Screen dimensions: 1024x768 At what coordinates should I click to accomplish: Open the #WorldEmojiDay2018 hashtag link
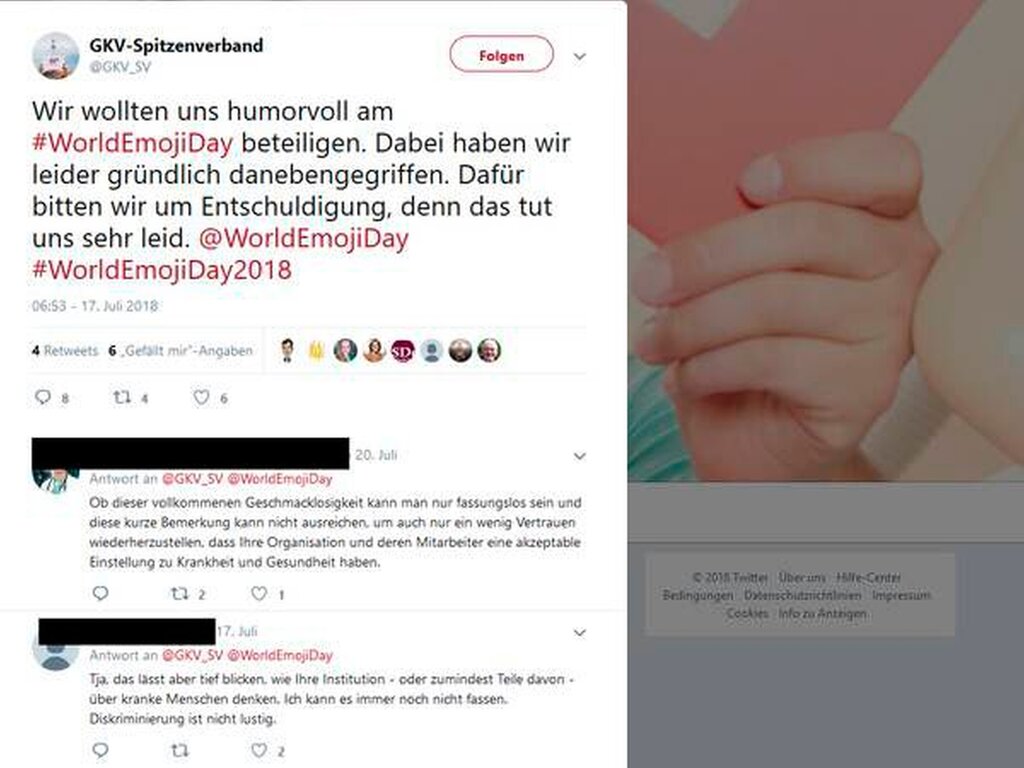pyautogui.click(x=162, y=270)
